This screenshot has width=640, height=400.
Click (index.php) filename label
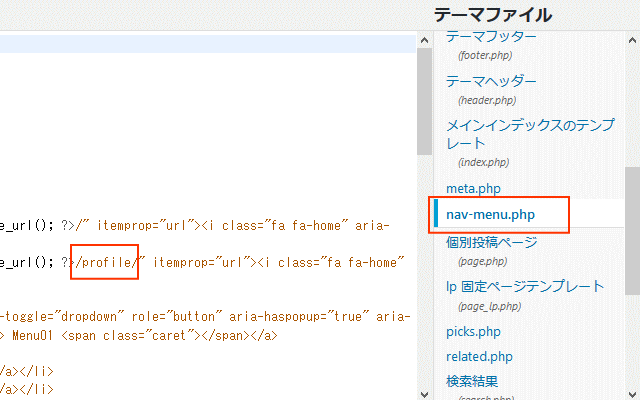coord(483,162)
